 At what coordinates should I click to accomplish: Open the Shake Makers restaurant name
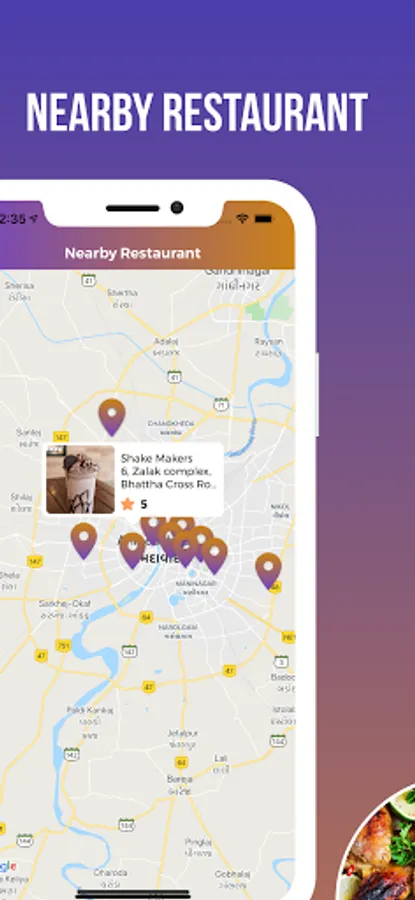[157, 458]
